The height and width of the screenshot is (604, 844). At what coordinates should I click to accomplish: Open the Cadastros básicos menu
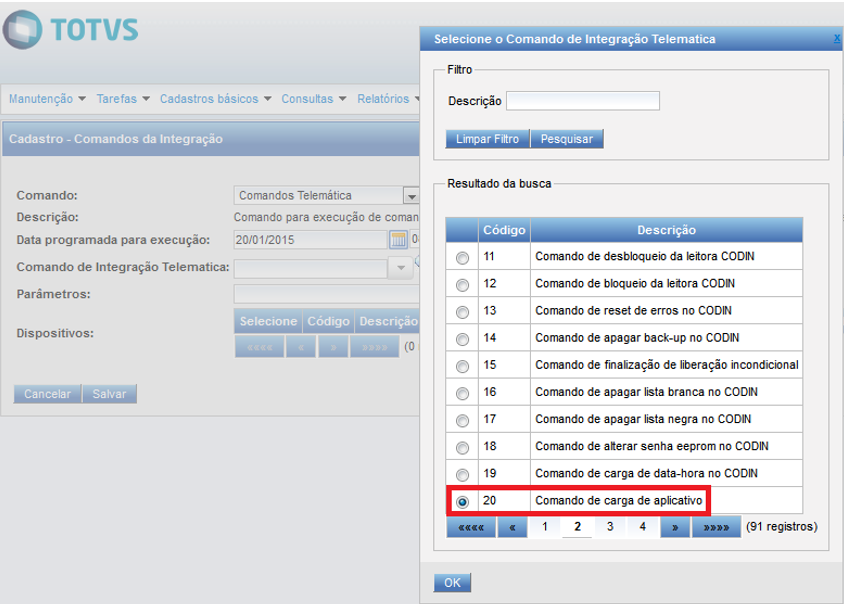[x=215, y=99]
